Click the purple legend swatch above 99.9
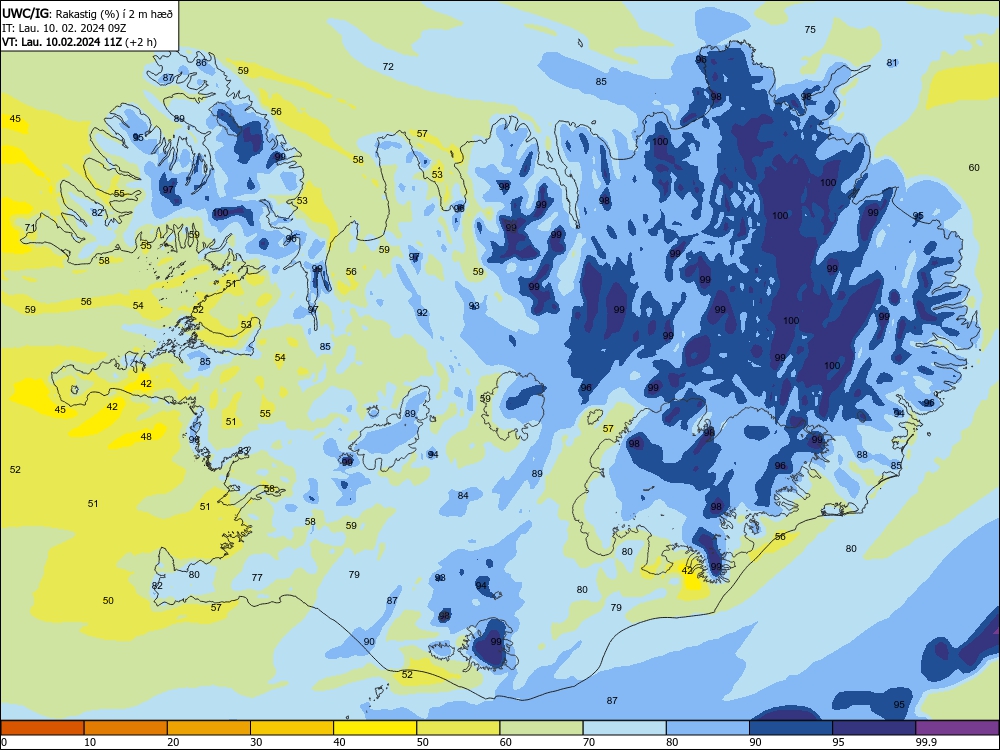1000x750 pixels. pyautogui.click(x=957, y=728)
